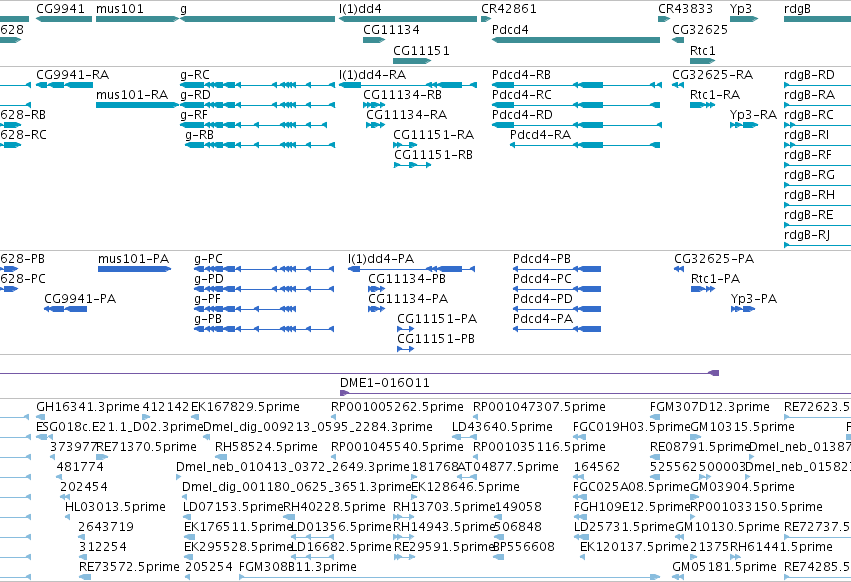The height and width of the screenshot is (582, 851).
Task: Click the CR43833 gene label
Action: point(685,9)
